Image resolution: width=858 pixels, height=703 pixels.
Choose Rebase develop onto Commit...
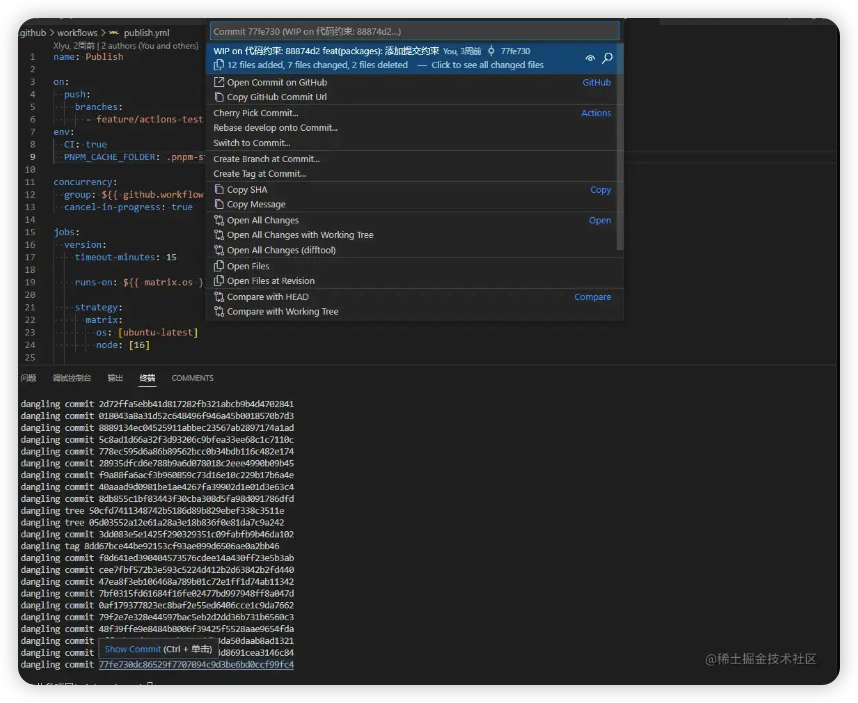(x=275, y=127)
